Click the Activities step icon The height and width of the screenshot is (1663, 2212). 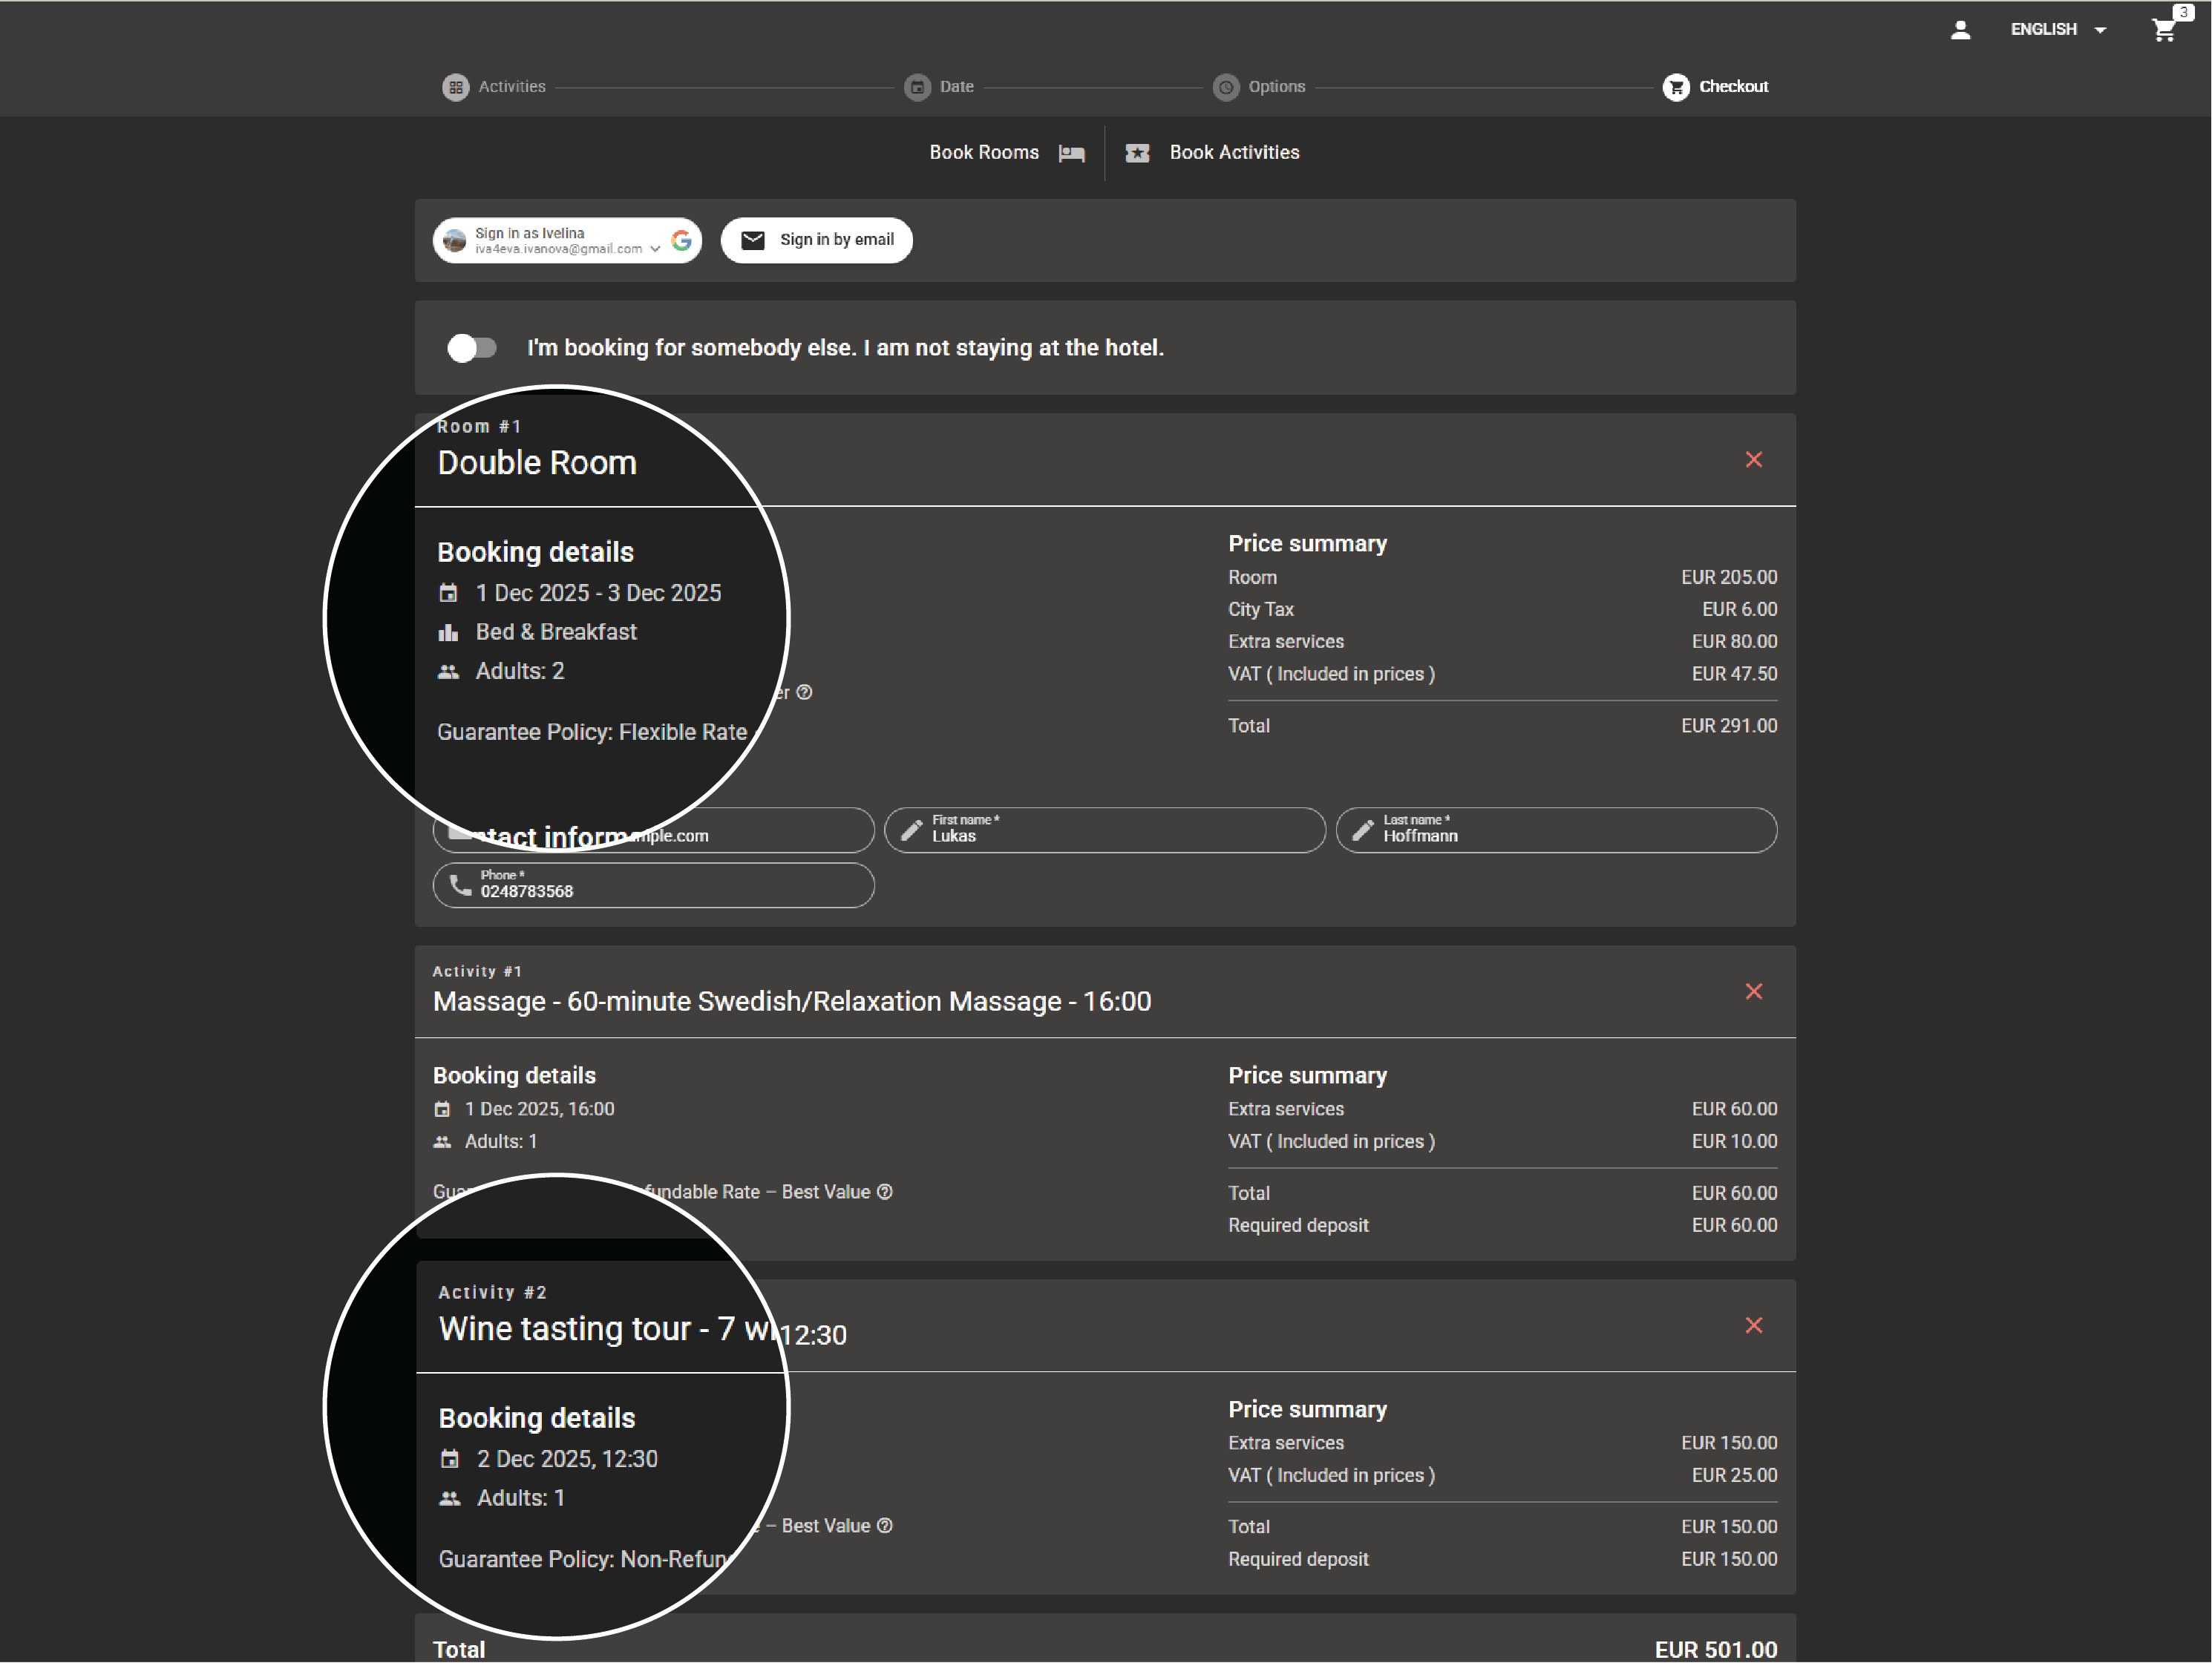coord(456,87)
